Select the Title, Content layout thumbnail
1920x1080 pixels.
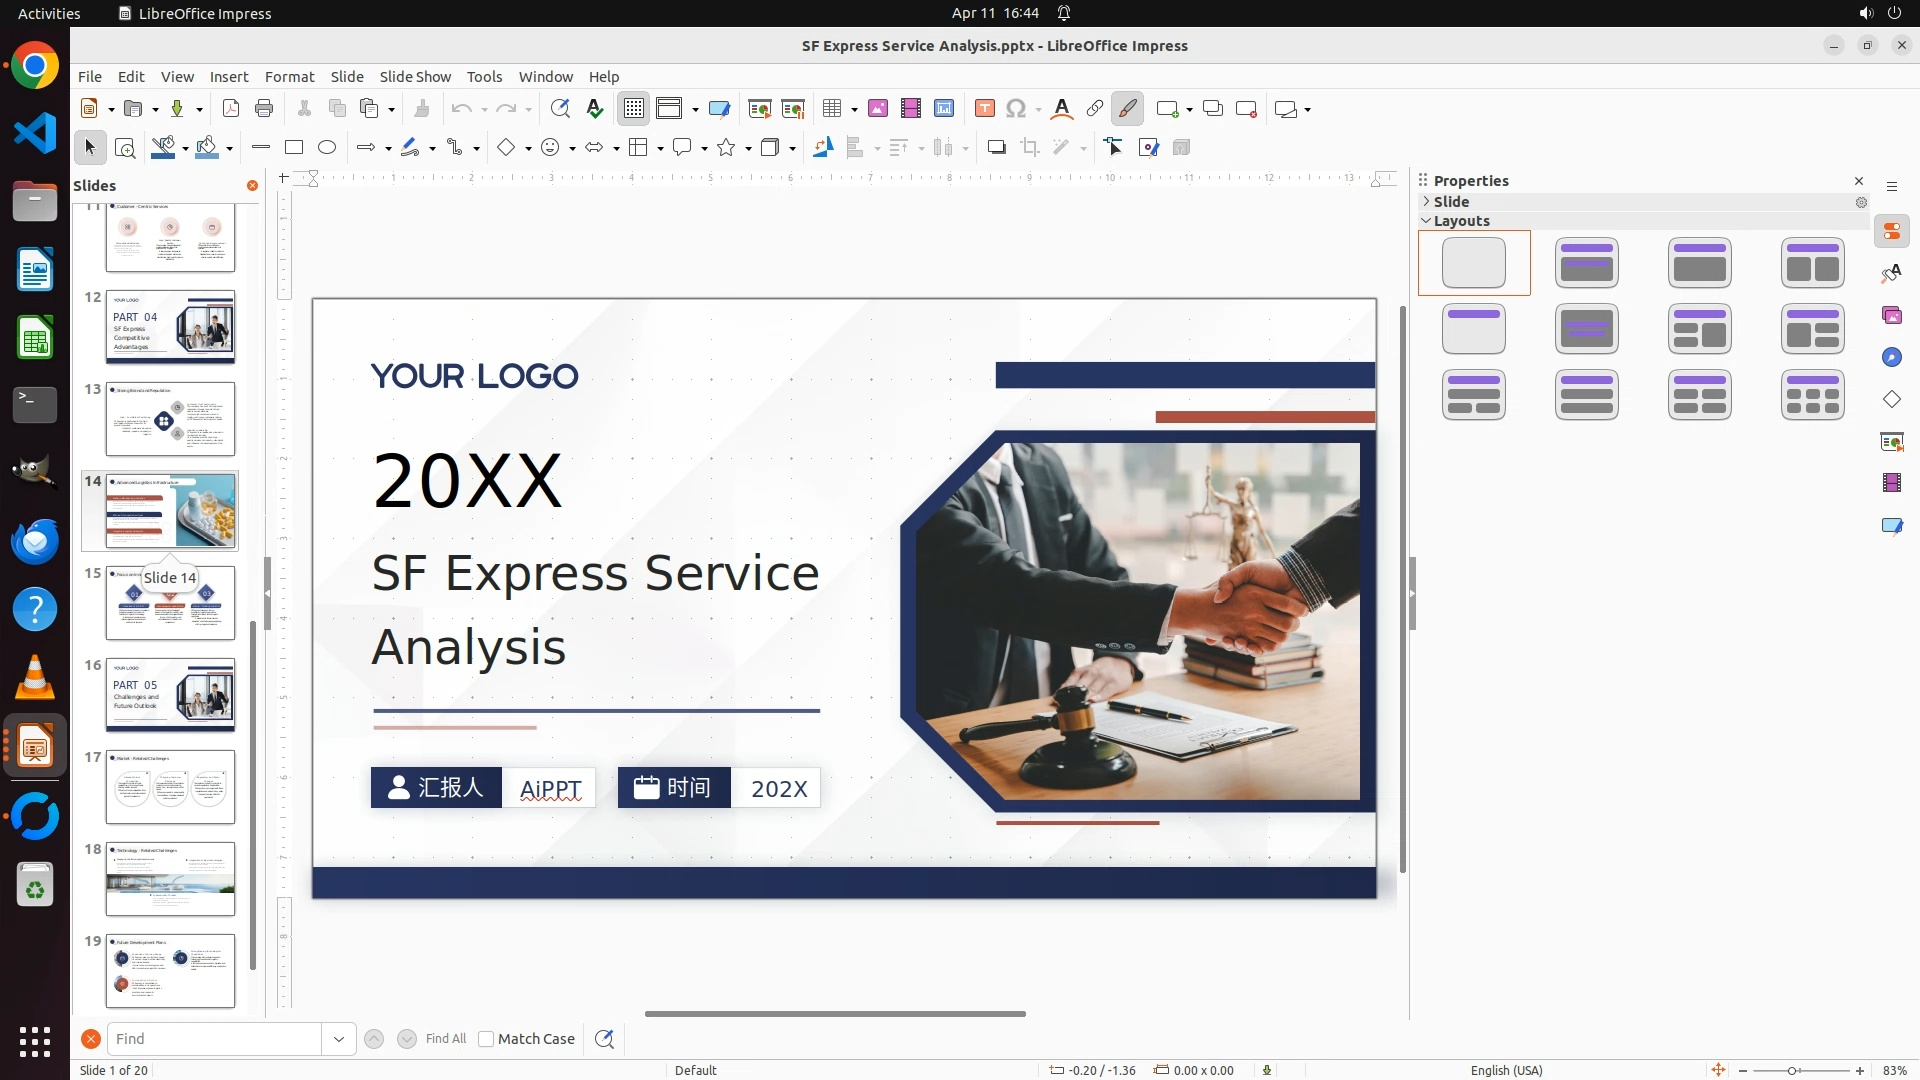[1699, 263]
